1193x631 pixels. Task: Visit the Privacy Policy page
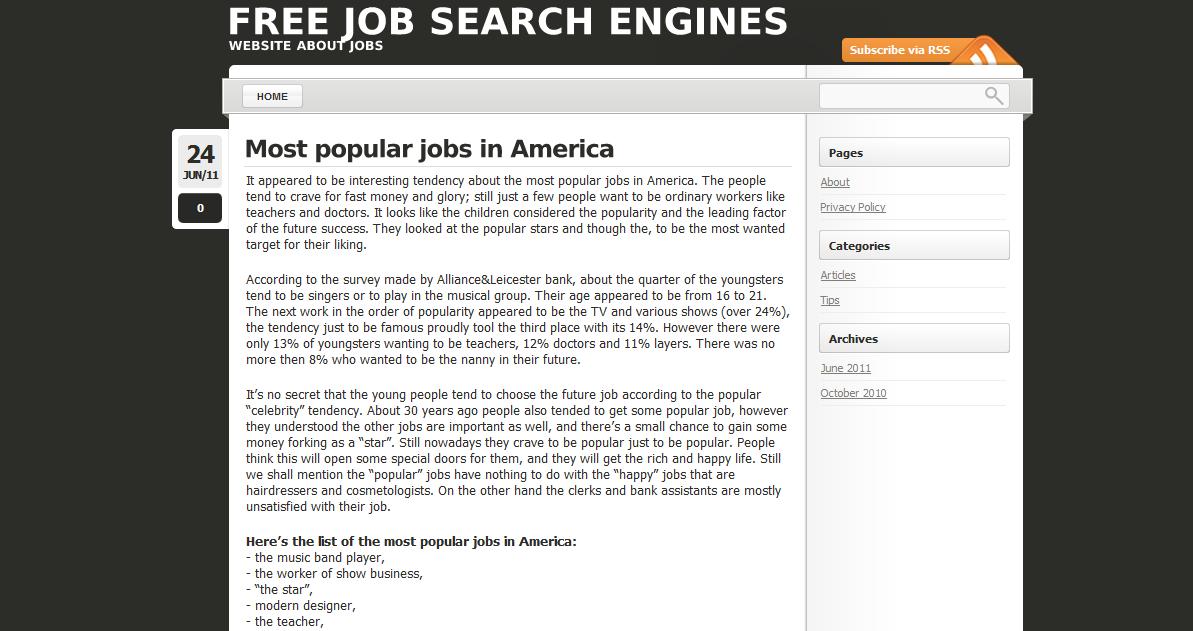coord(853,207)
